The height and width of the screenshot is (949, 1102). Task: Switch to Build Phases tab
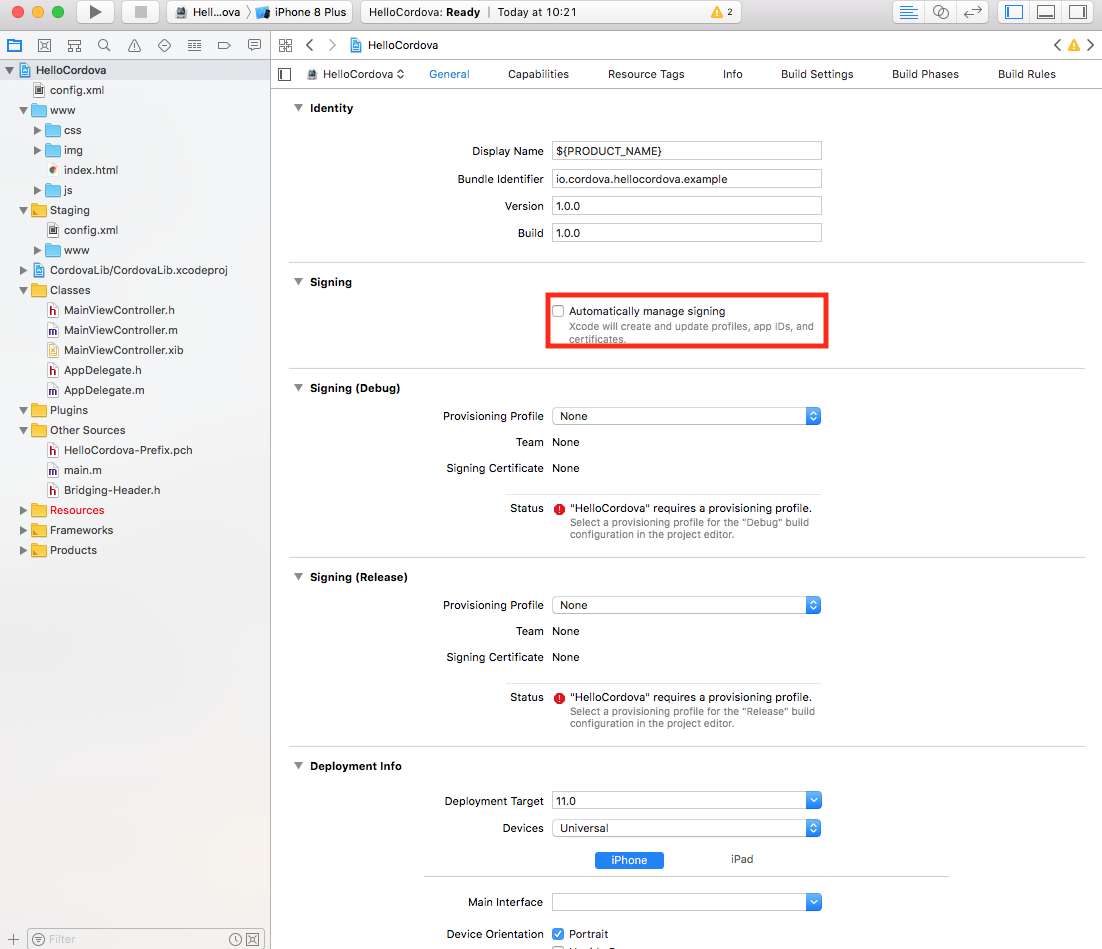click(925, 75)
